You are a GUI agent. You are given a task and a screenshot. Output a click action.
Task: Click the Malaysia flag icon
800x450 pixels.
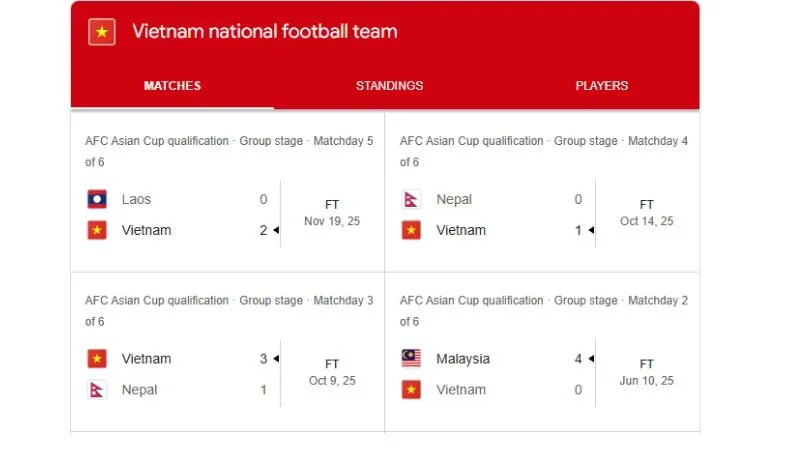tap(411, 358)
